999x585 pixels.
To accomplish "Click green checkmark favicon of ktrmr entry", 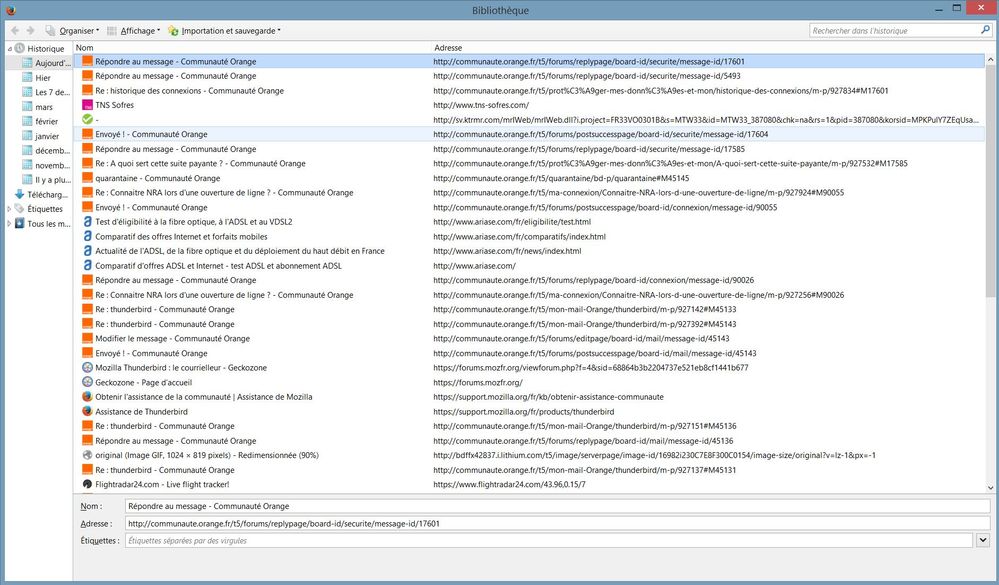I will point(87,119).
